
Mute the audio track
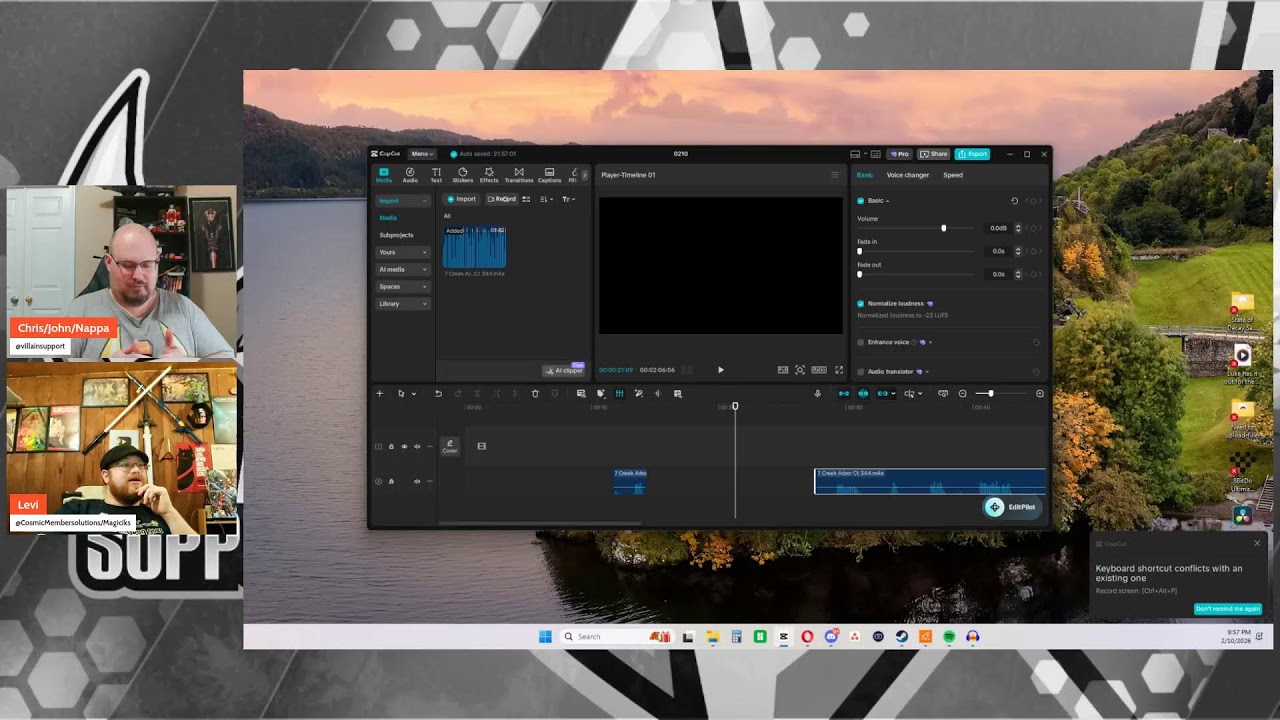[417, 482]
